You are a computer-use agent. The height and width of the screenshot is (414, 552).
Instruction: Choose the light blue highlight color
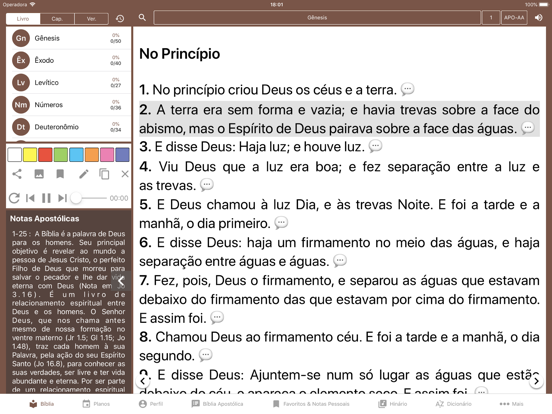(76, 155)
